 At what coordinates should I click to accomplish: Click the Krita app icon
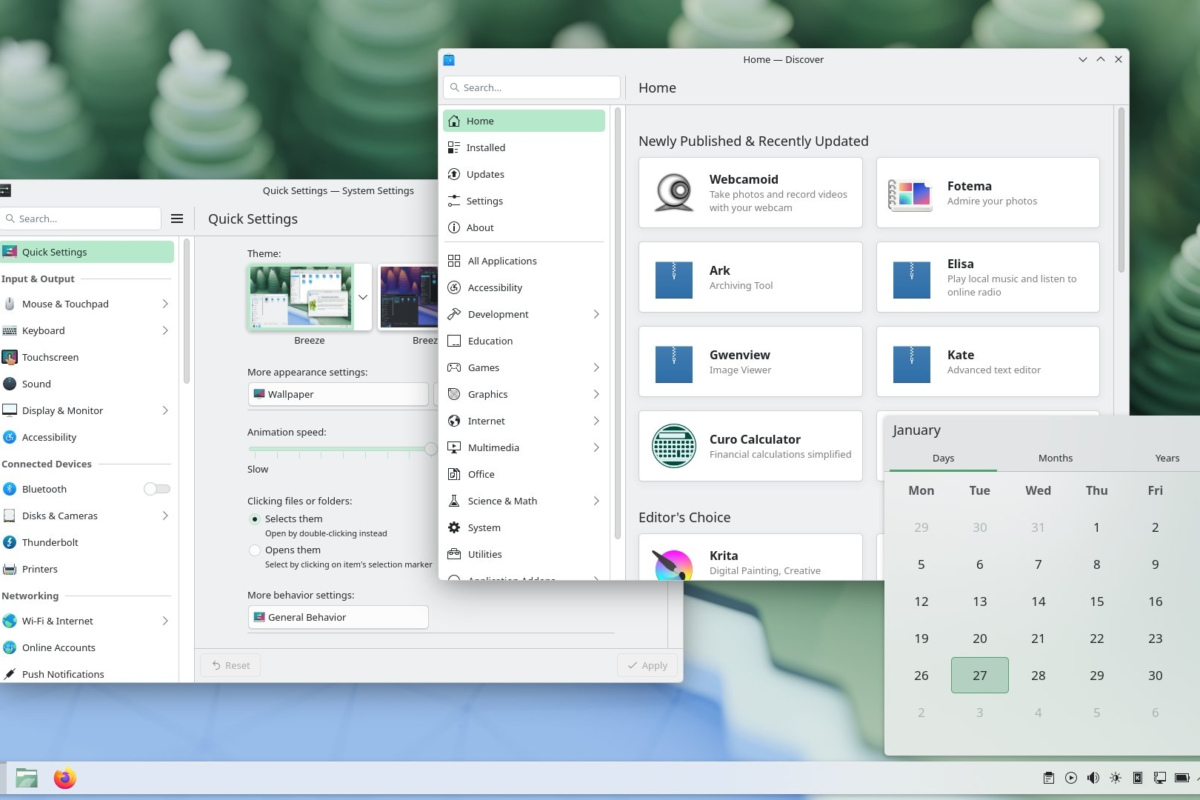click(672, 564)
